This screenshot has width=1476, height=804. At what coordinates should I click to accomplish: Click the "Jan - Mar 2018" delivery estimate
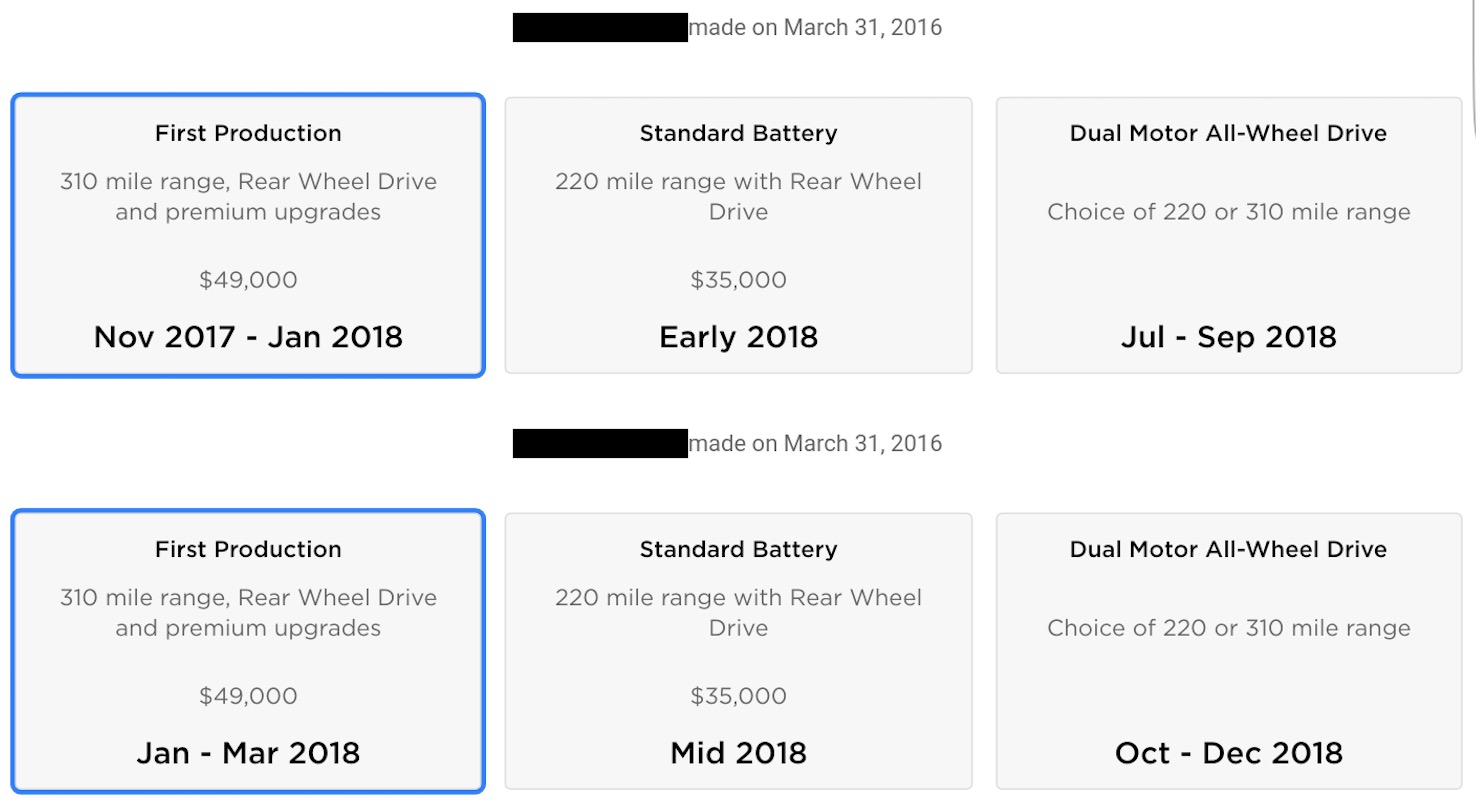(248, 753)
